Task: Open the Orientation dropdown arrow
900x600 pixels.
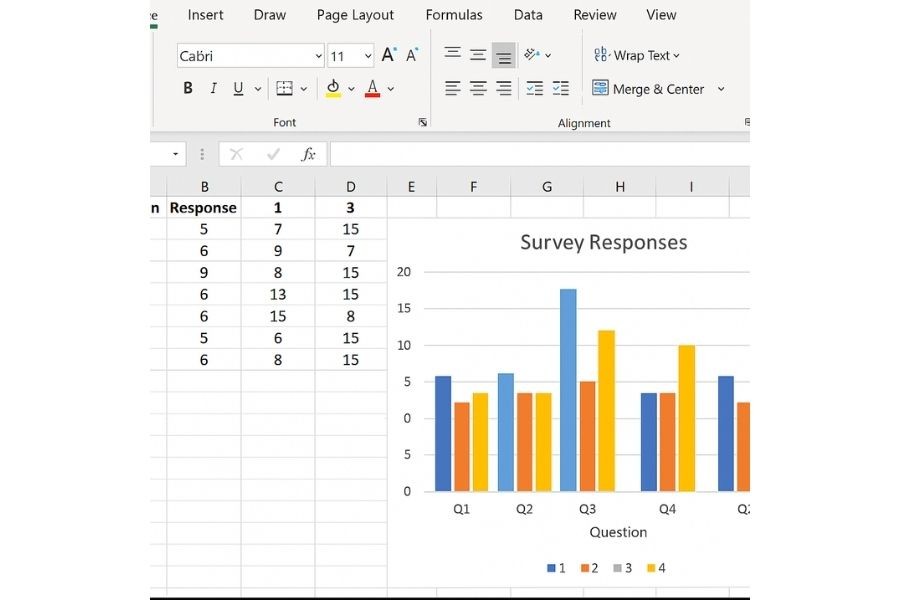Action: [x=548, y=55]
